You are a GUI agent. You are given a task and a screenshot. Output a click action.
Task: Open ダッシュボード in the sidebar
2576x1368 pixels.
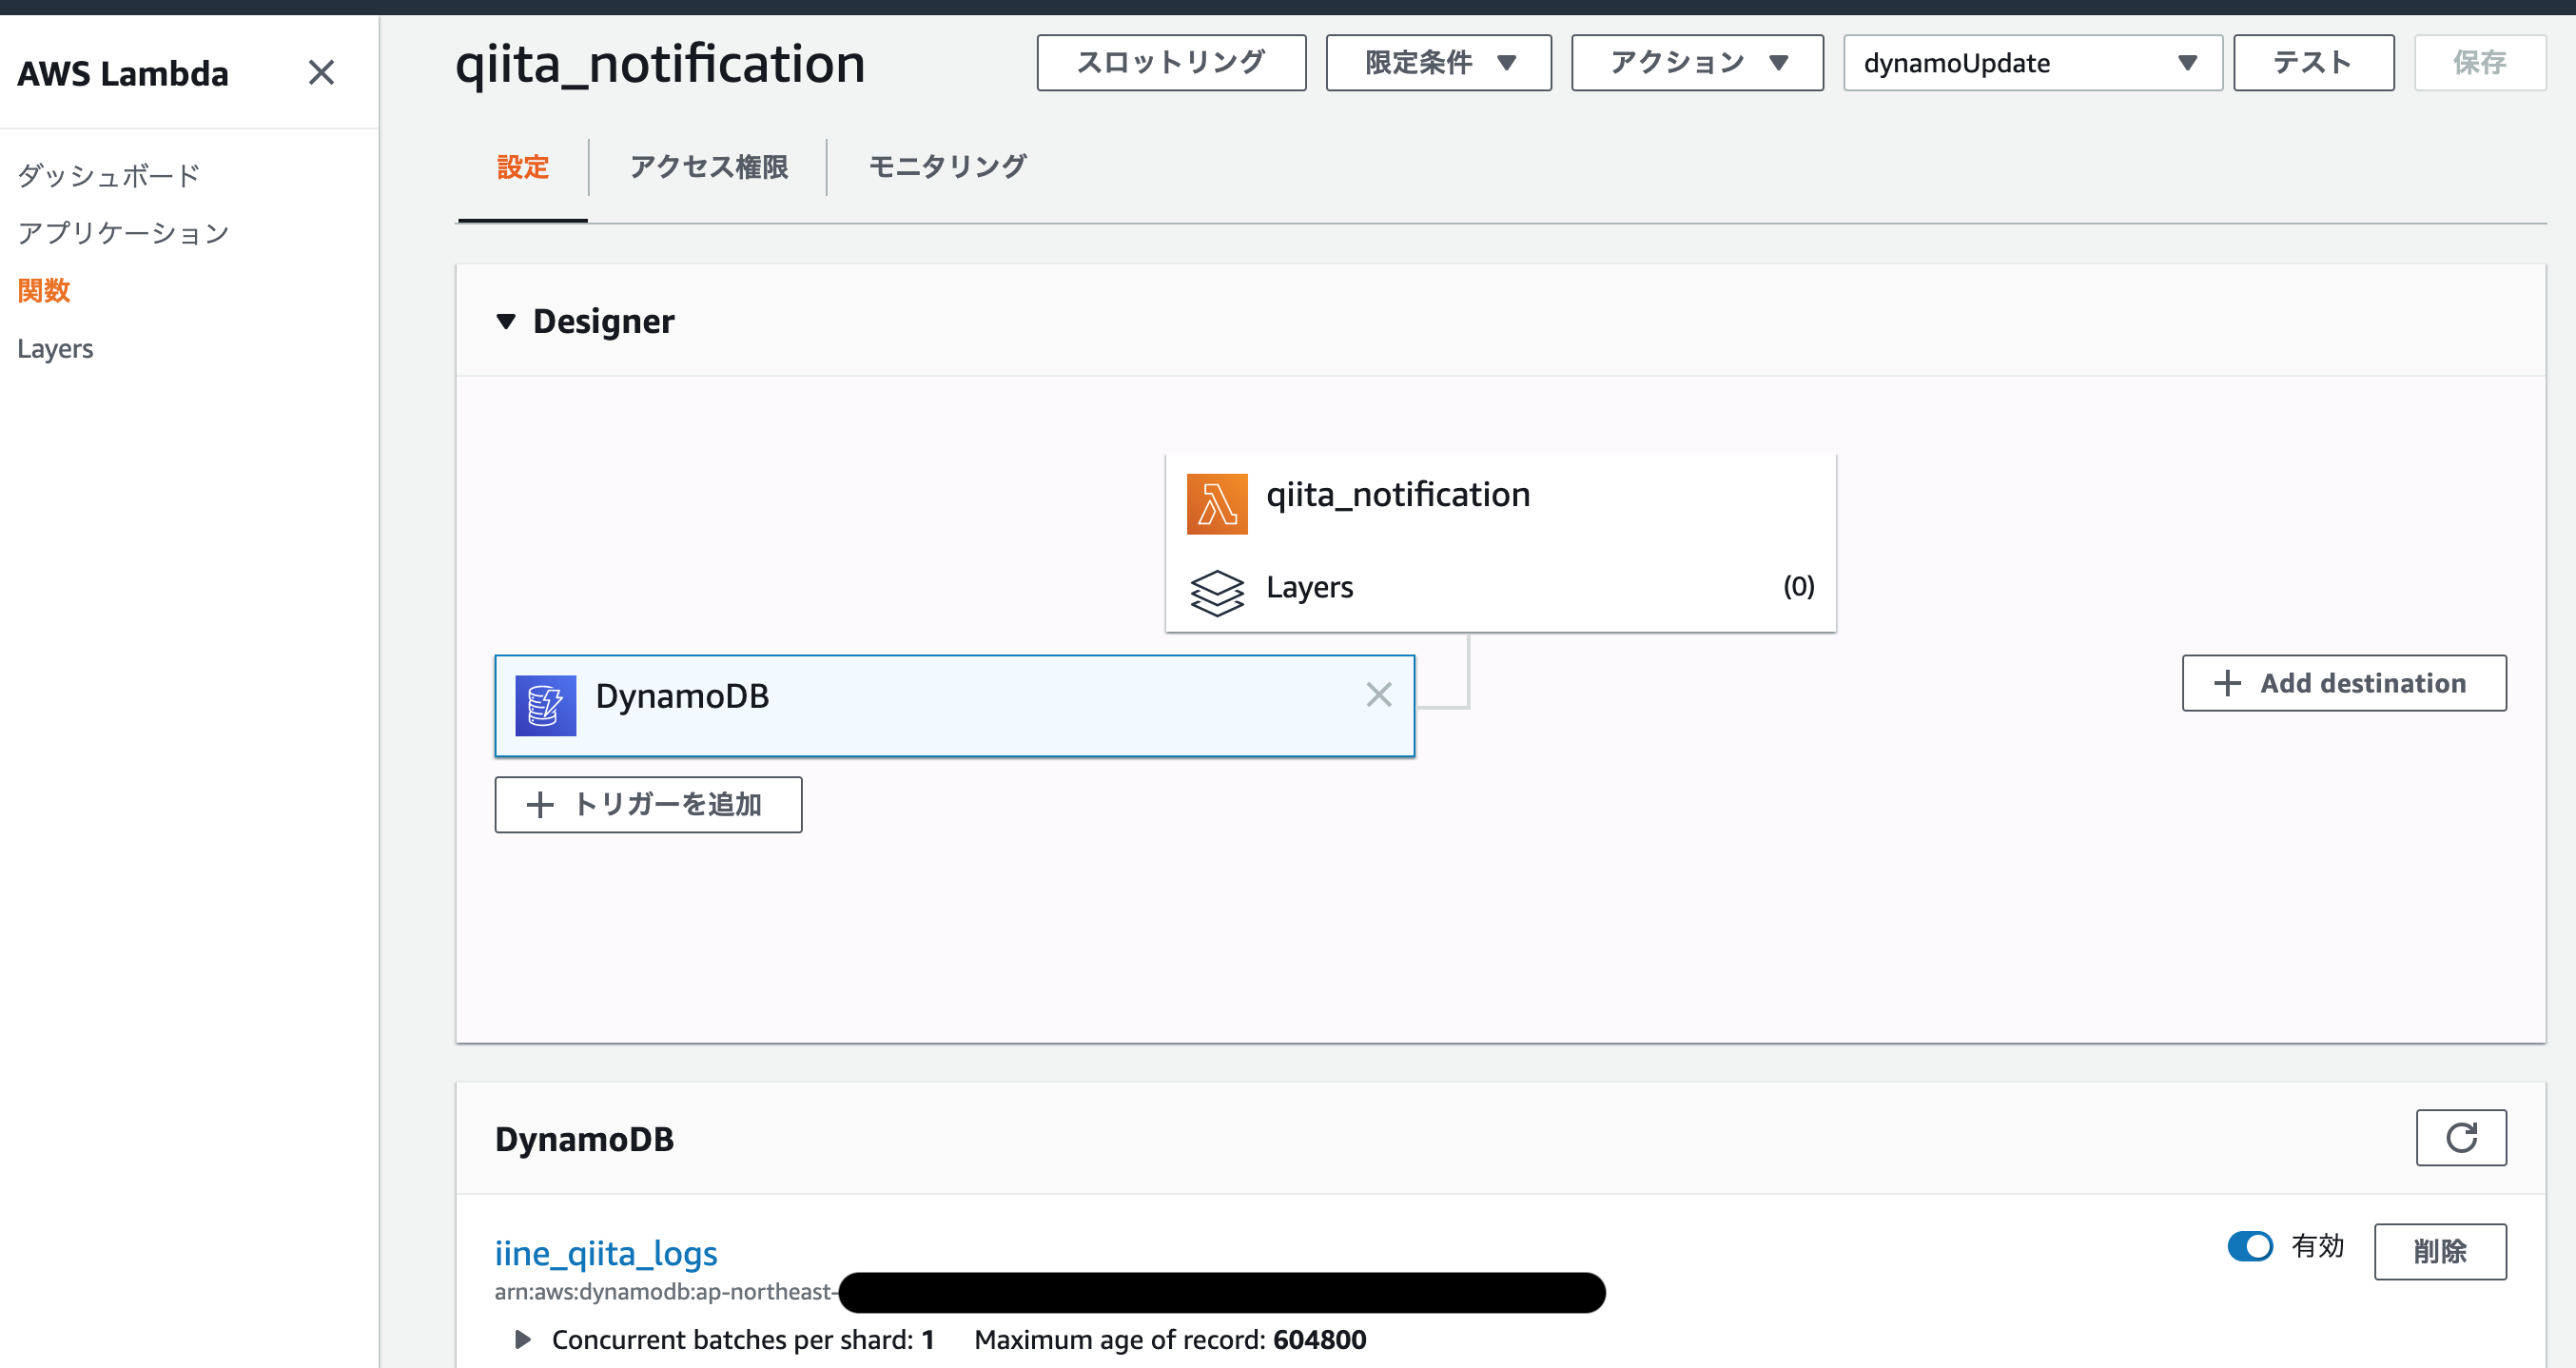click(109, 176)
